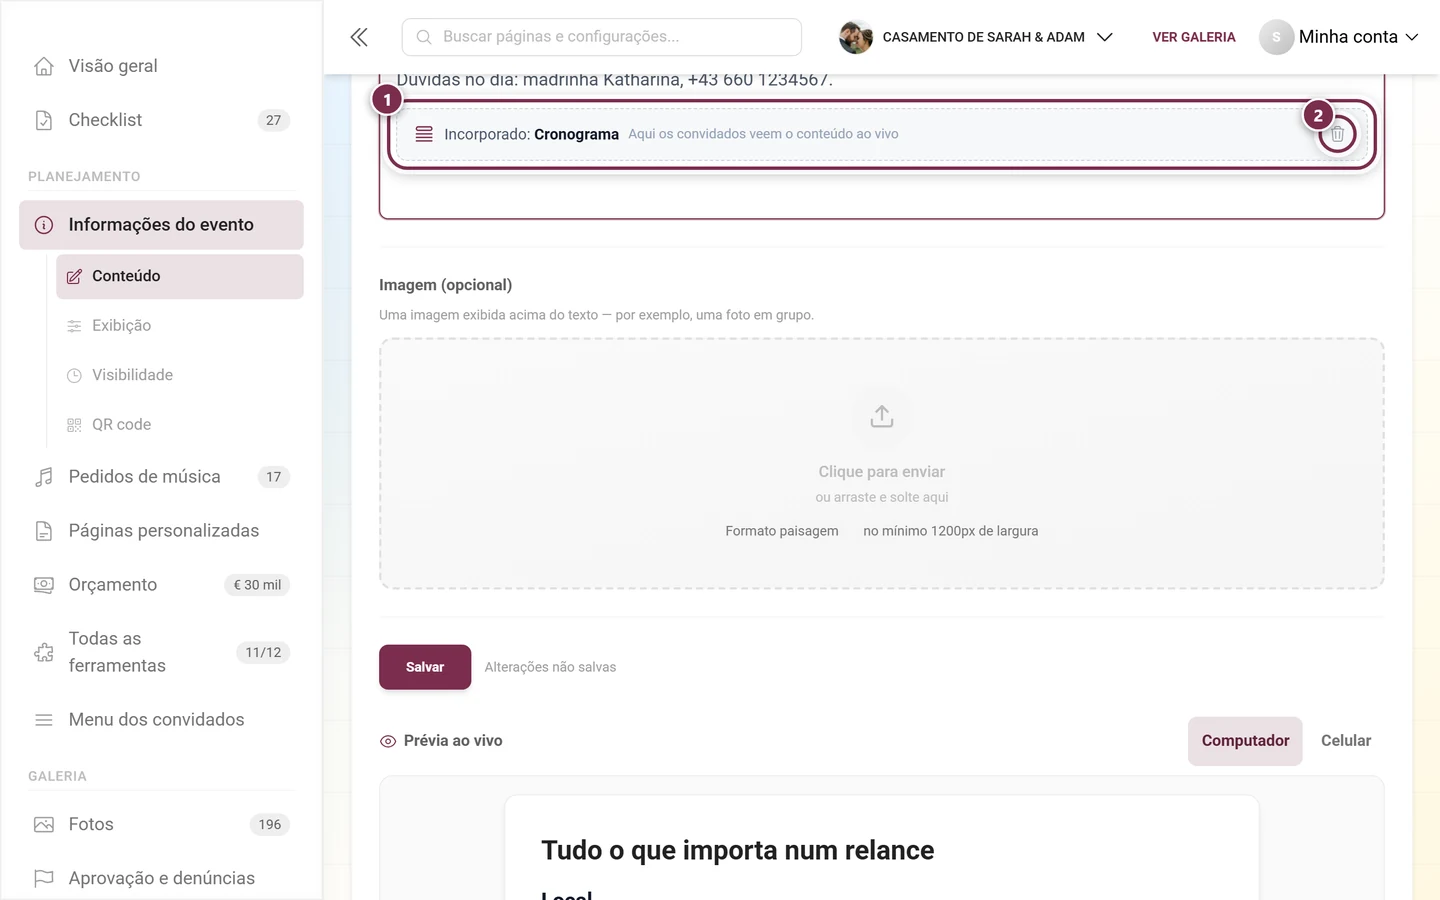
Task: Open Visão geral home icon
Action: [44, 66]
